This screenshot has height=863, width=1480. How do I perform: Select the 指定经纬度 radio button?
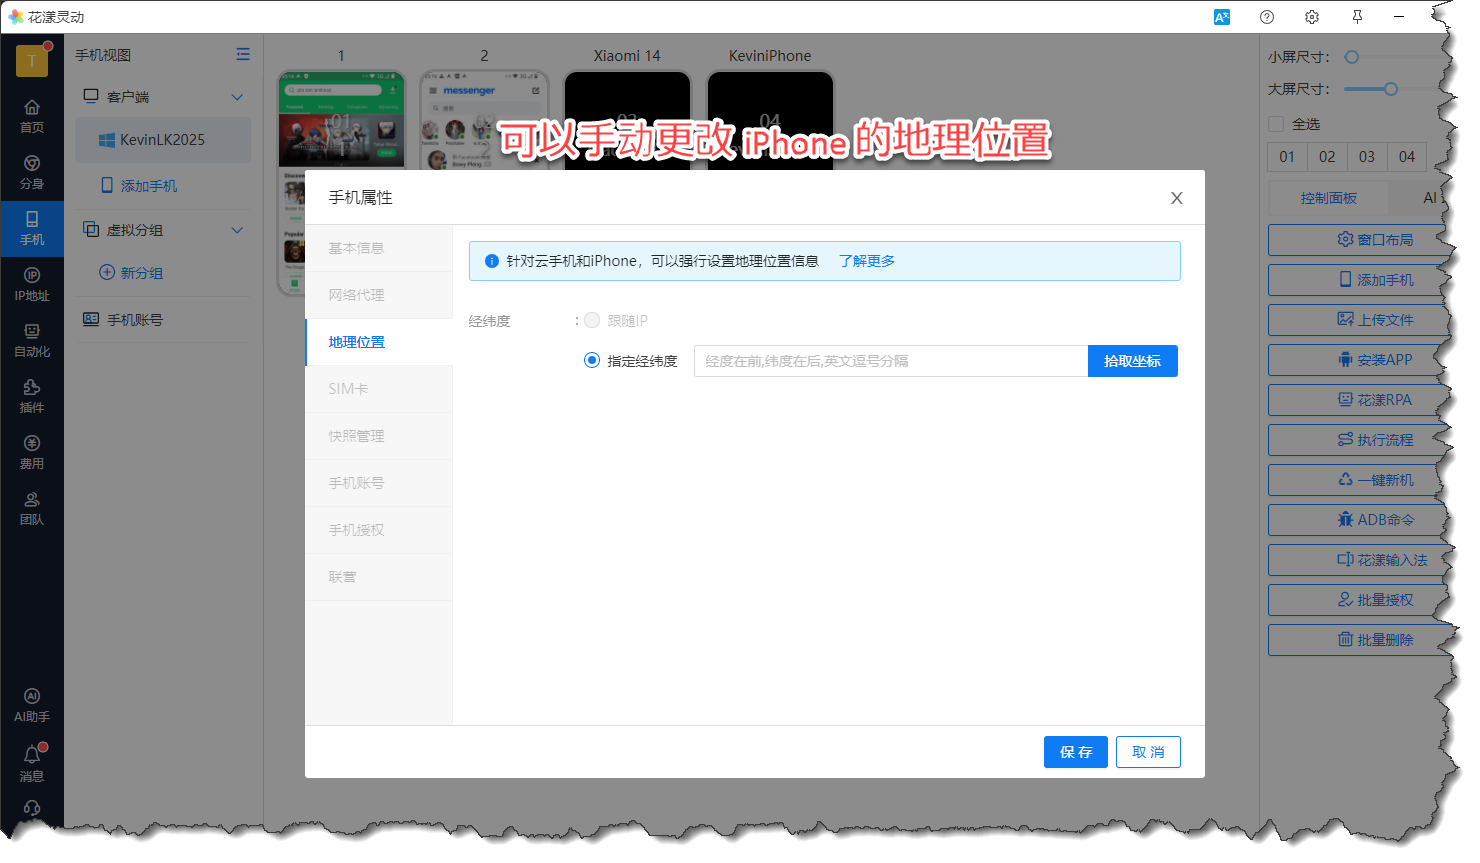592,360
